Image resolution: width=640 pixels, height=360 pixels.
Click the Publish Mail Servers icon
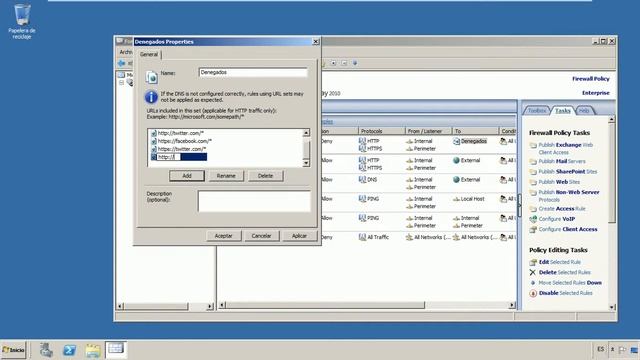point(533,162)
